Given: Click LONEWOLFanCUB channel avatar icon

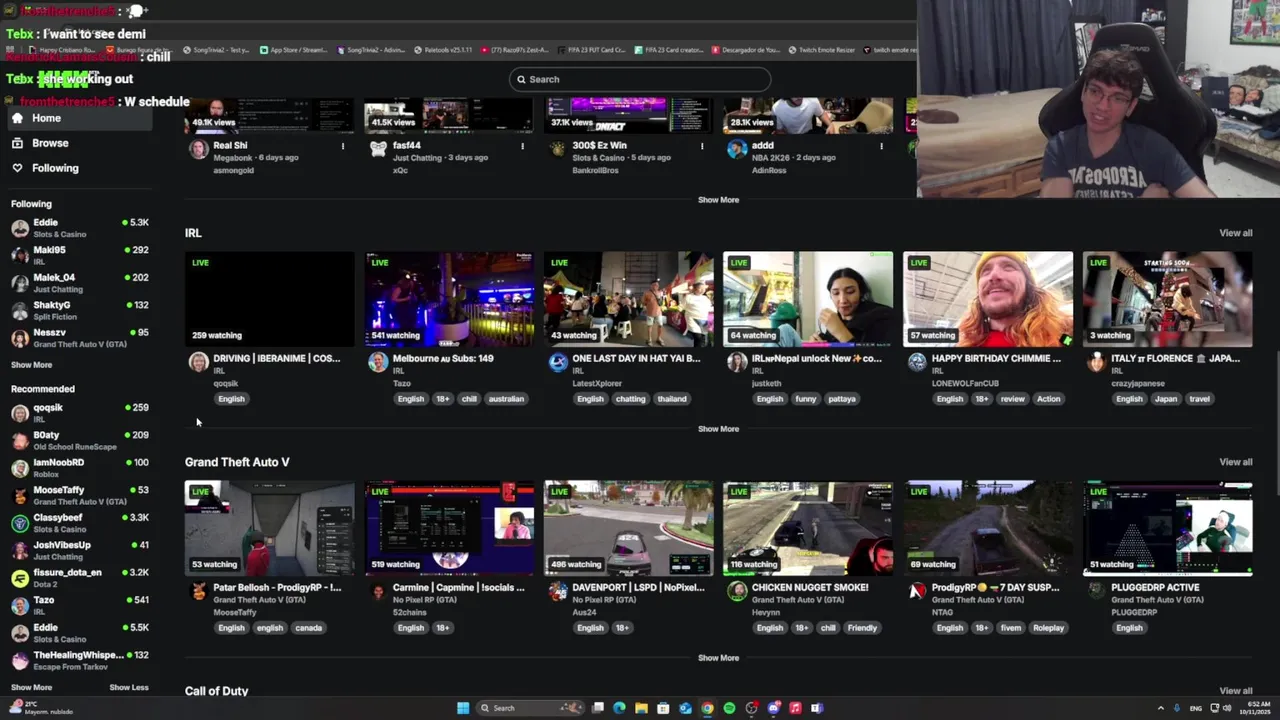Looking at the screenshot, I should [x=917, y=362].
